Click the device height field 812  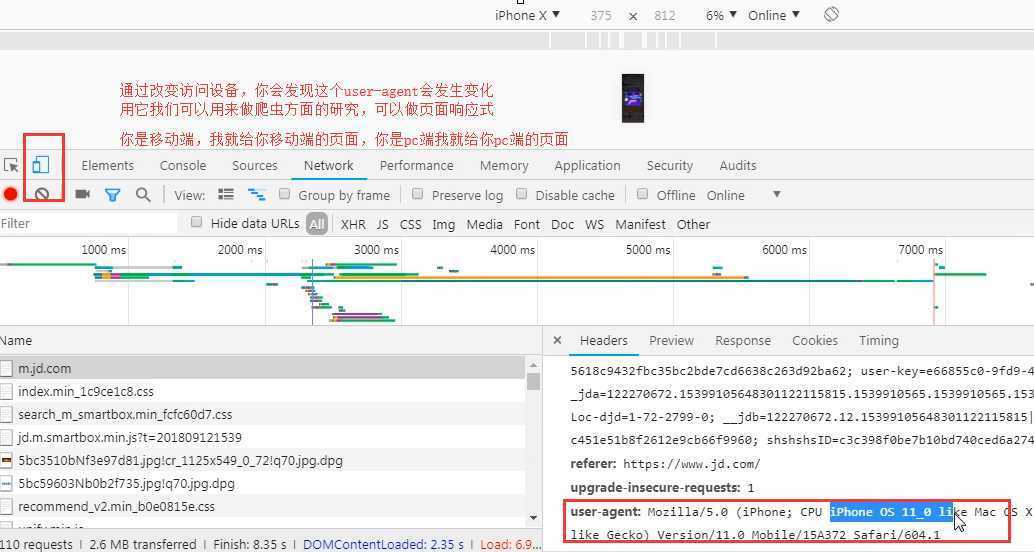point(664,15)
